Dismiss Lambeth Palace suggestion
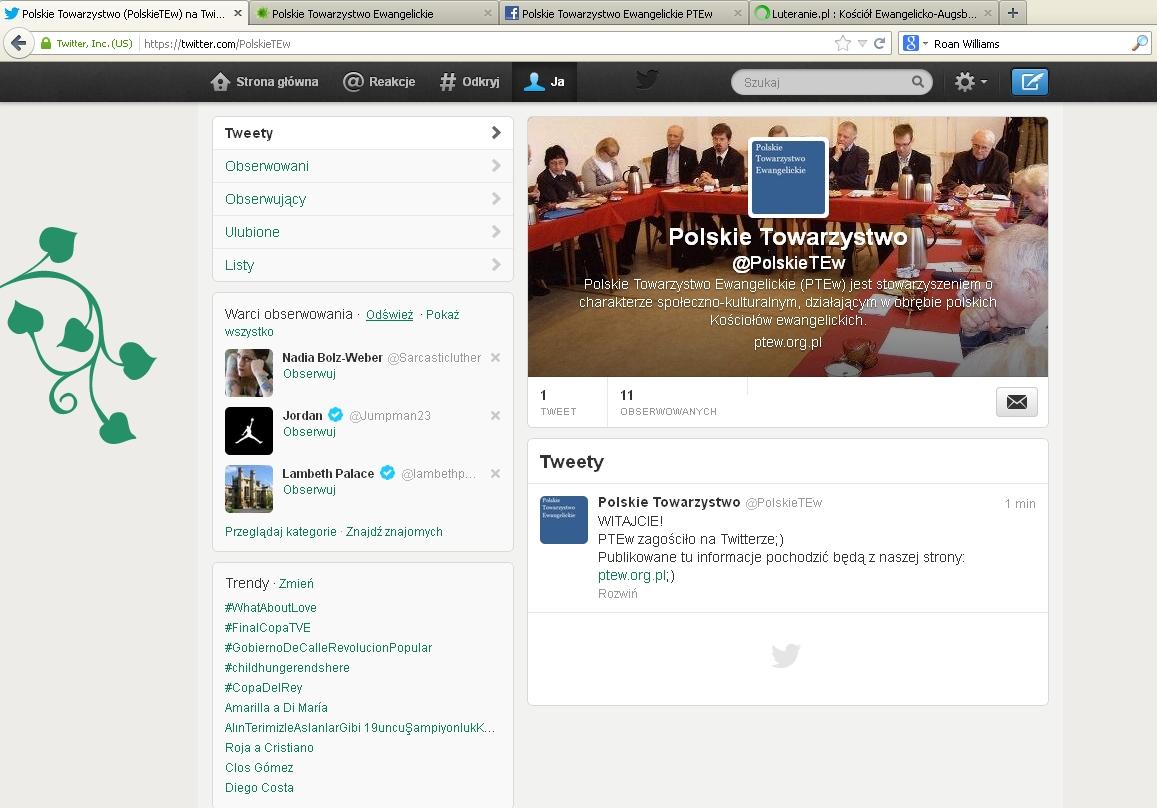 tap(496, 473)
